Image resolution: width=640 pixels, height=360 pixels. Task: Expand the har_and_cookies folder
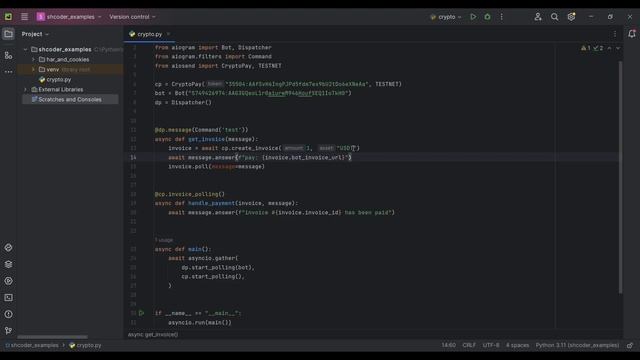click(33, 60)
